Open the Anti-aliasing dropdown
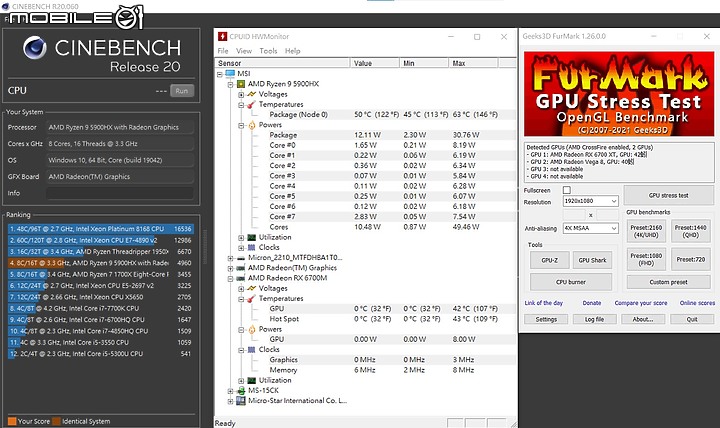720x428 pixels. pyautogui.click(x=591, y=228)
